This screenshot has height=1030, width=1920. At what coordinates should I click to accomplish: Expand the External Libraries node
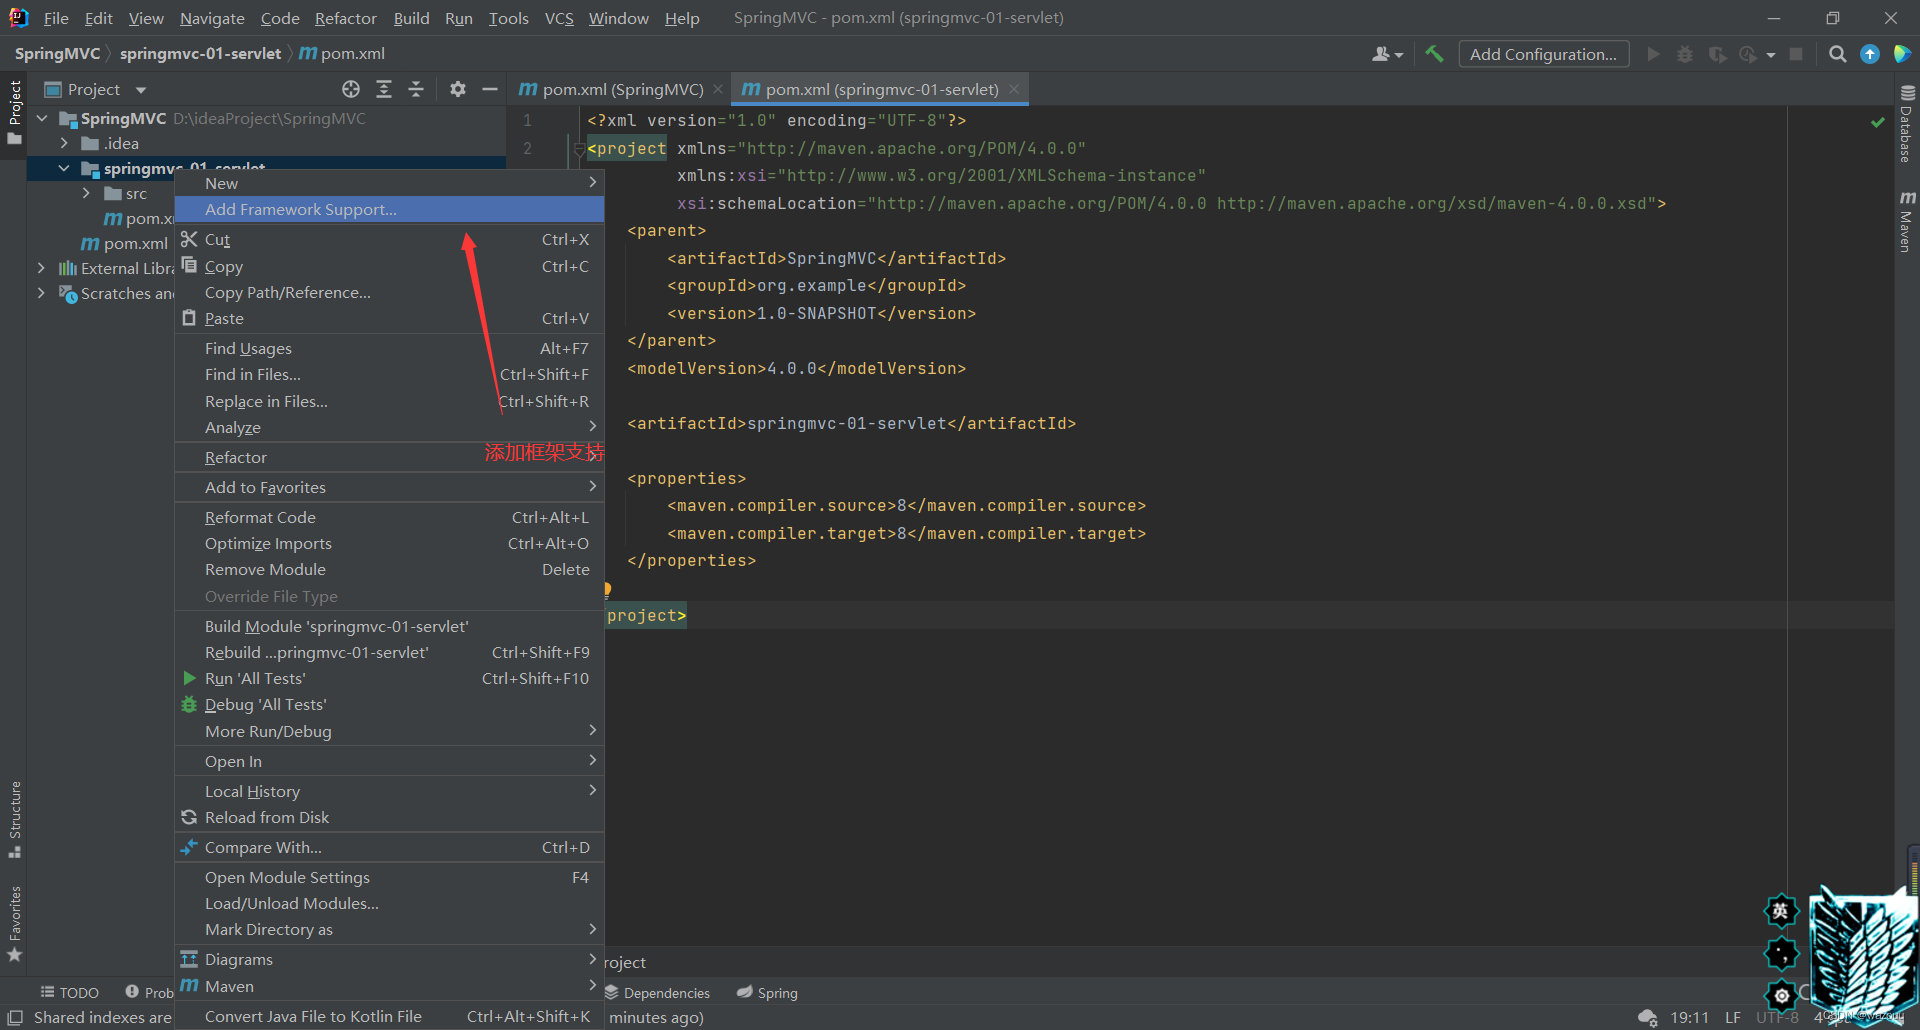41,268
